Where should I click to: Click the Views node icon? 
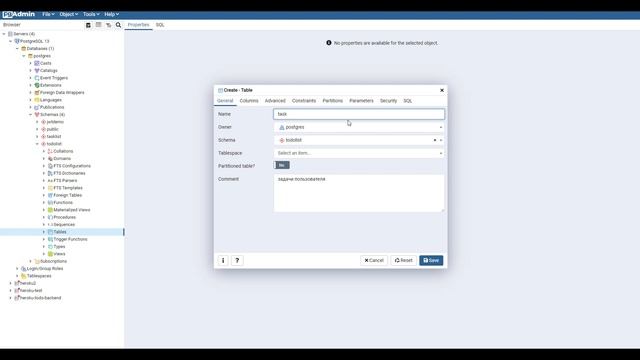tap(50, 254)
